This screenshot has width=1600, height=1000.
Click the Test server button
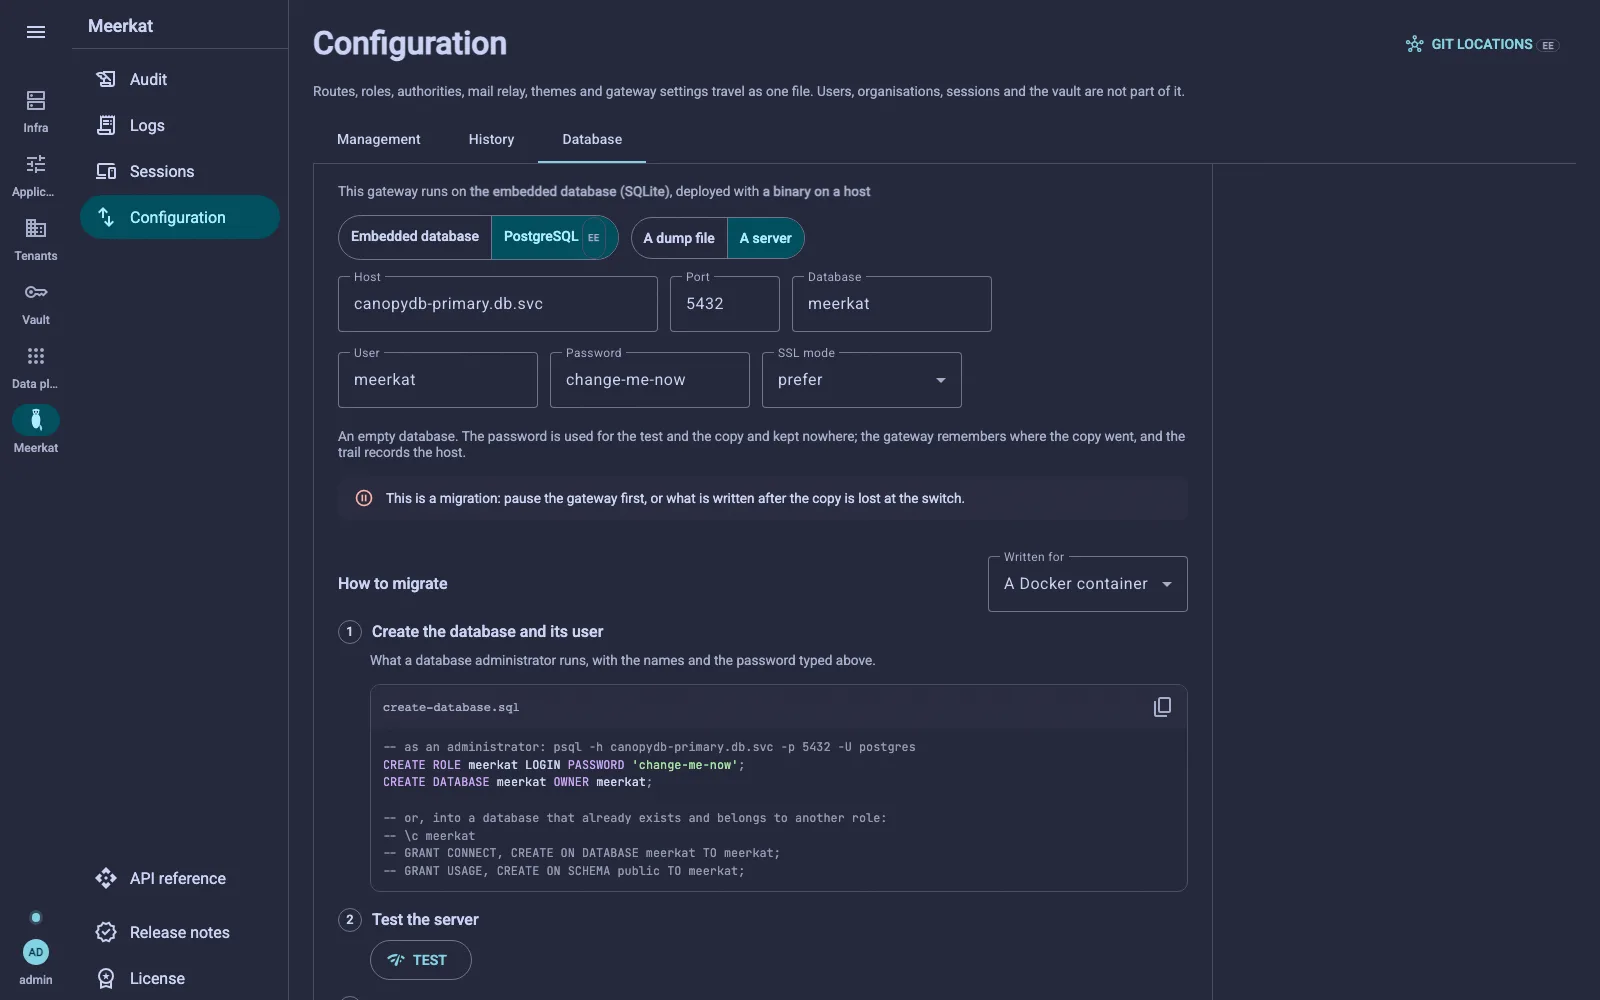[x=421, y=960]
